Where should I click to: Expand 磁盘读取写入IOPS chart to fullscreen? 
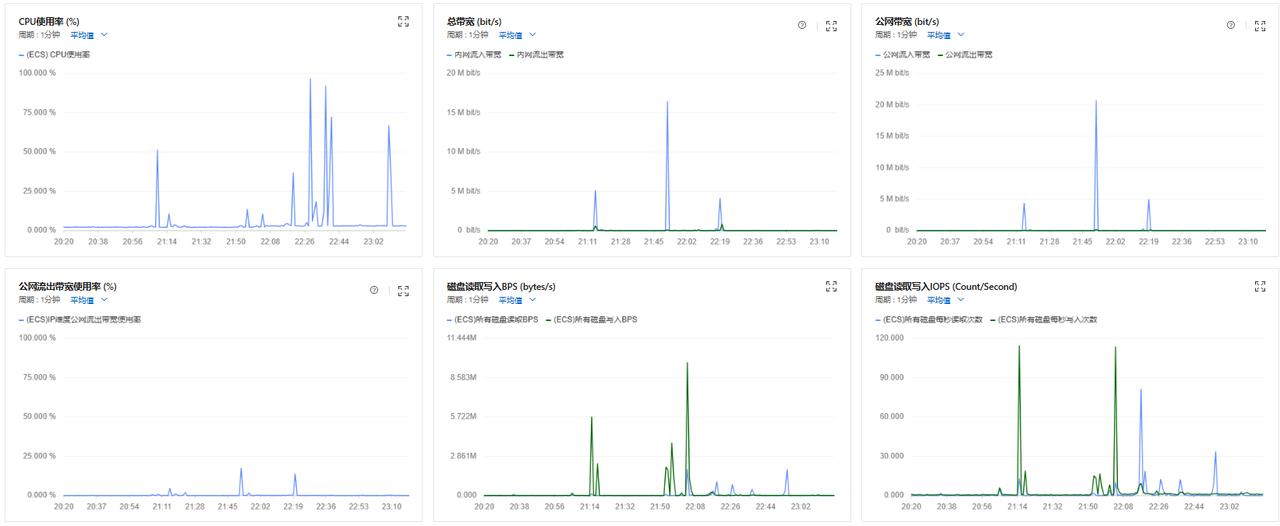point(1259,286)
